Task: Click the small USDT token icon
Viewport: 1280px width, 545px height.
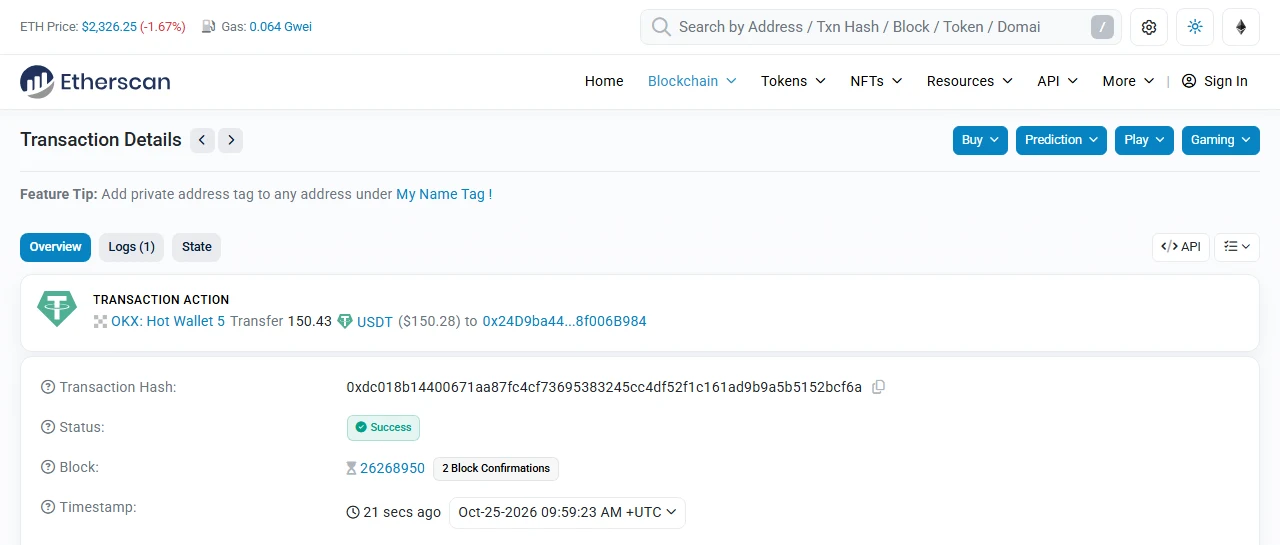Action: pos(345,322)
